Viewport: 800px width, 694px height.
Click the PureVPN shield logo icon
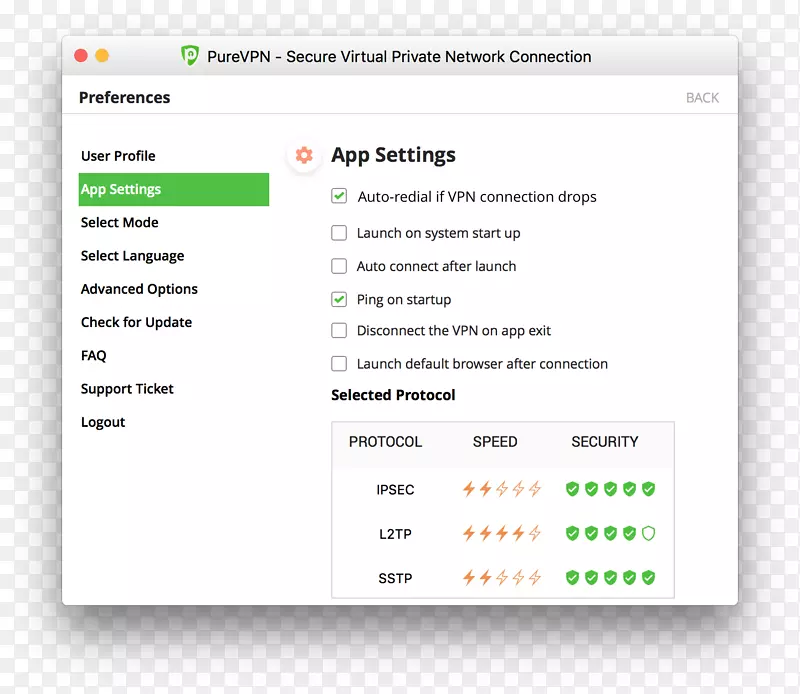coord(189,56)
